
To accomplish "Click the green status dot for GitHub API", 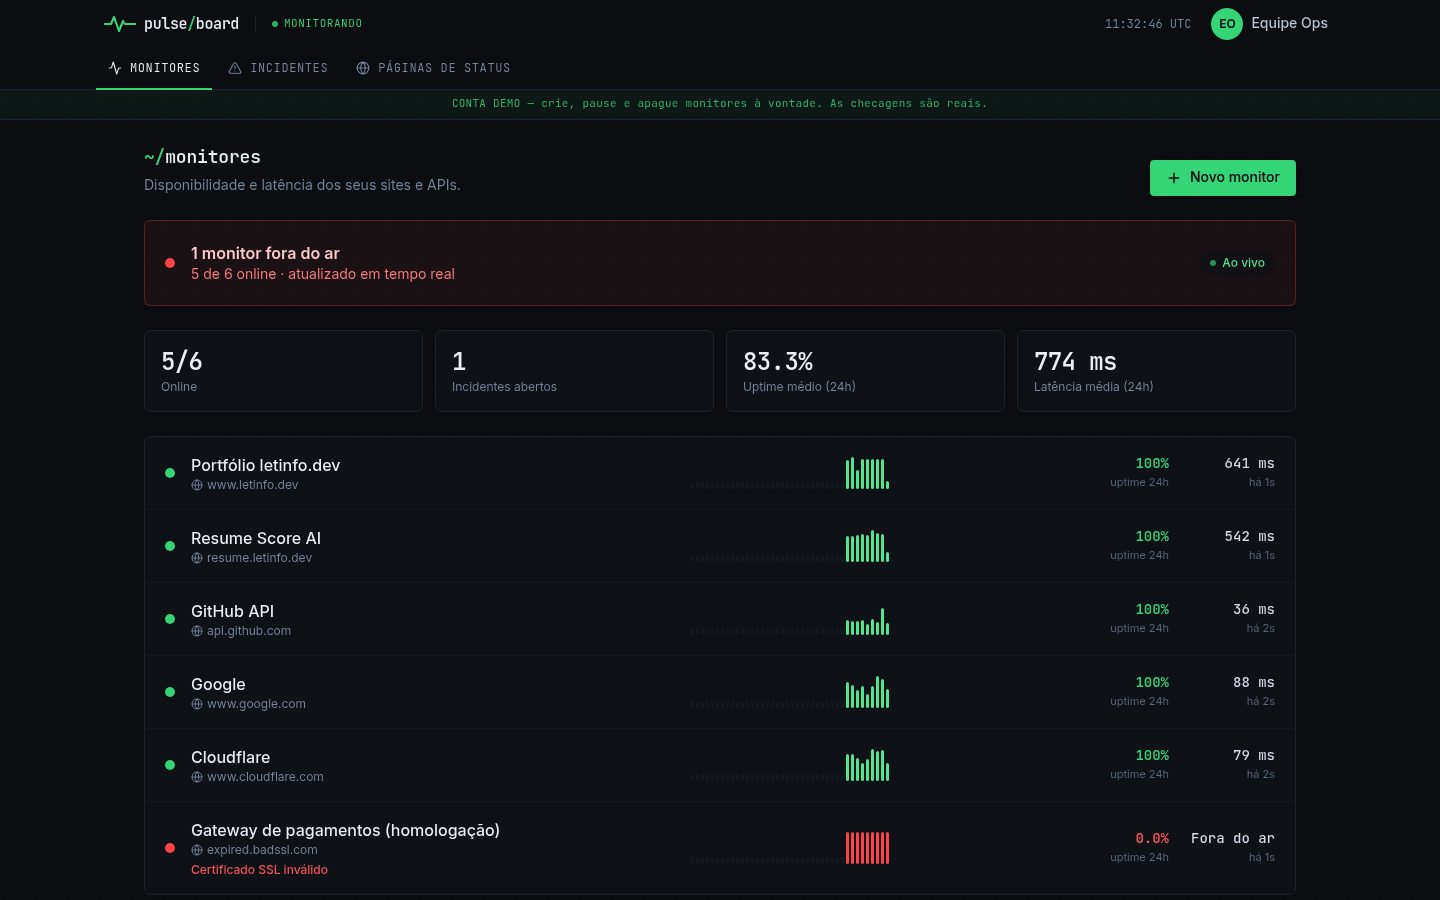I will [x=170, y=619].
